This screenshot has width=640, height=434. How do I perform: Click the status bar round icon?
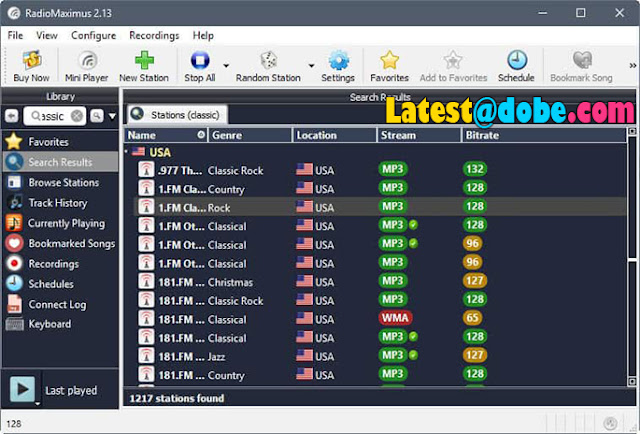pos(611,423)
